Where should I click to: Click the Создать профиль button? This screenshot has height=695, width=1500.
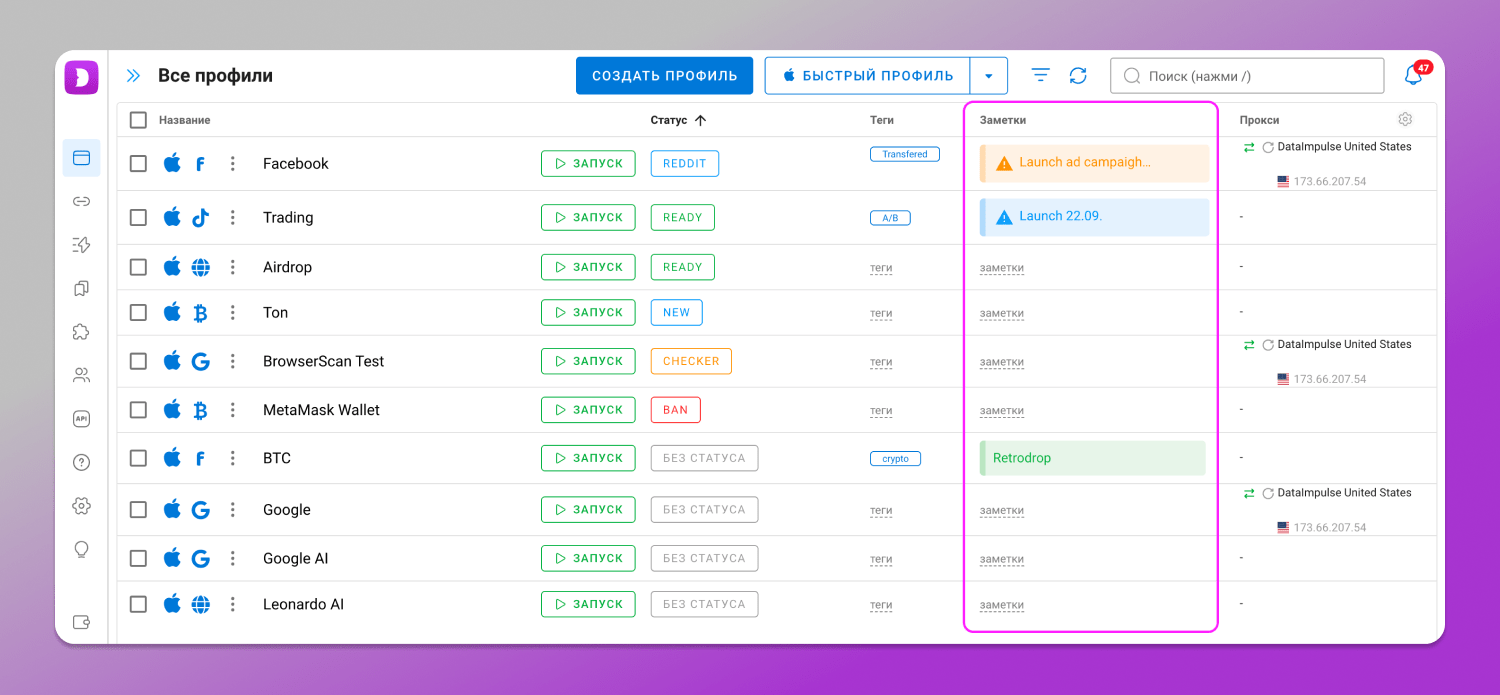(x=664, y=76)
